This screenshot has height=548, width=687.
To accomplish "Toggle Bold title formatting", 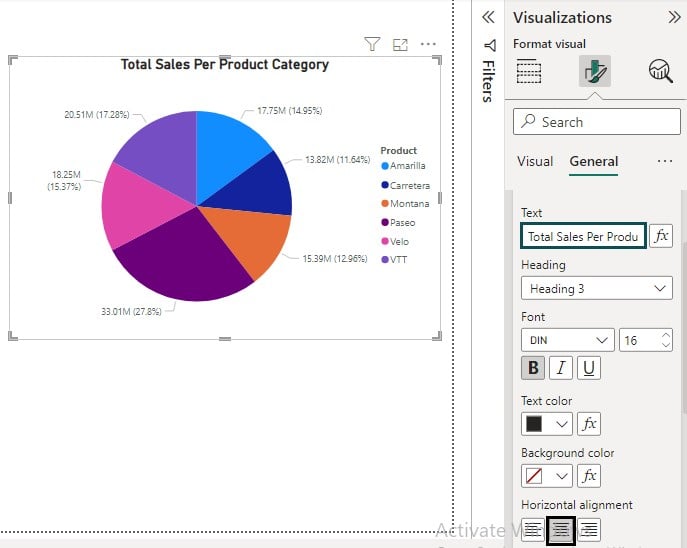I will tap(533, 368).
